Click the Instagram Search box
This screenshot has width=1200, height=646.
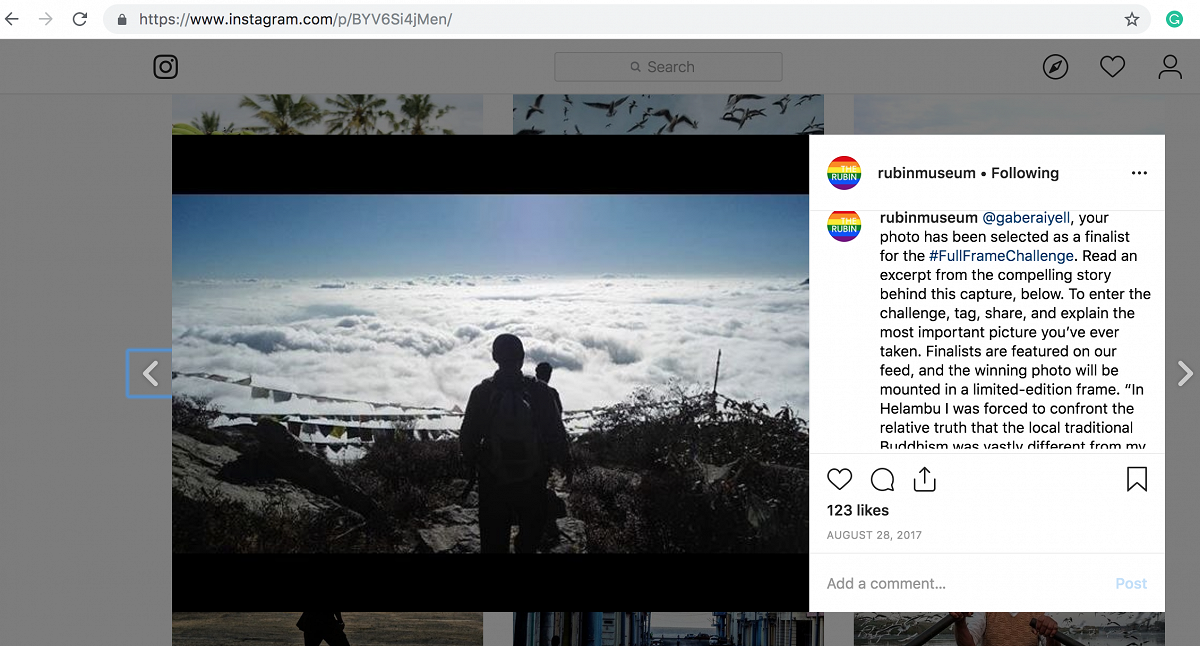pyautogui.click(x=668, y=67)
